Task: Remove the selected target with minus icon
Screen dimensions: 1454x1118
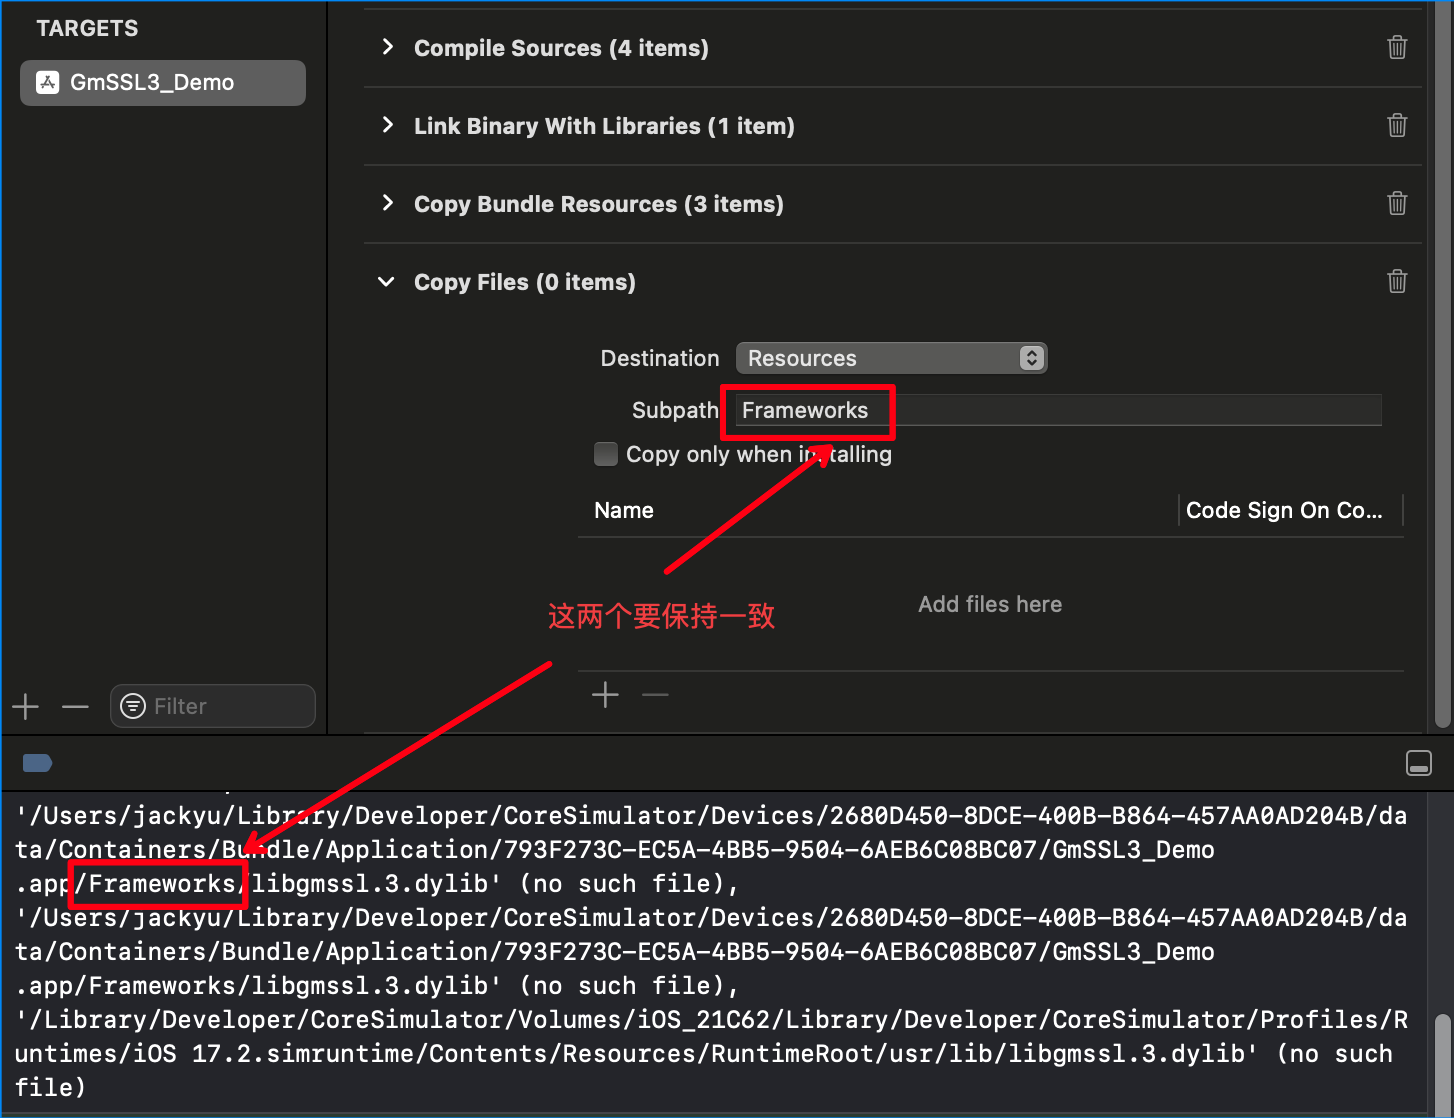Action: [75, 707]
